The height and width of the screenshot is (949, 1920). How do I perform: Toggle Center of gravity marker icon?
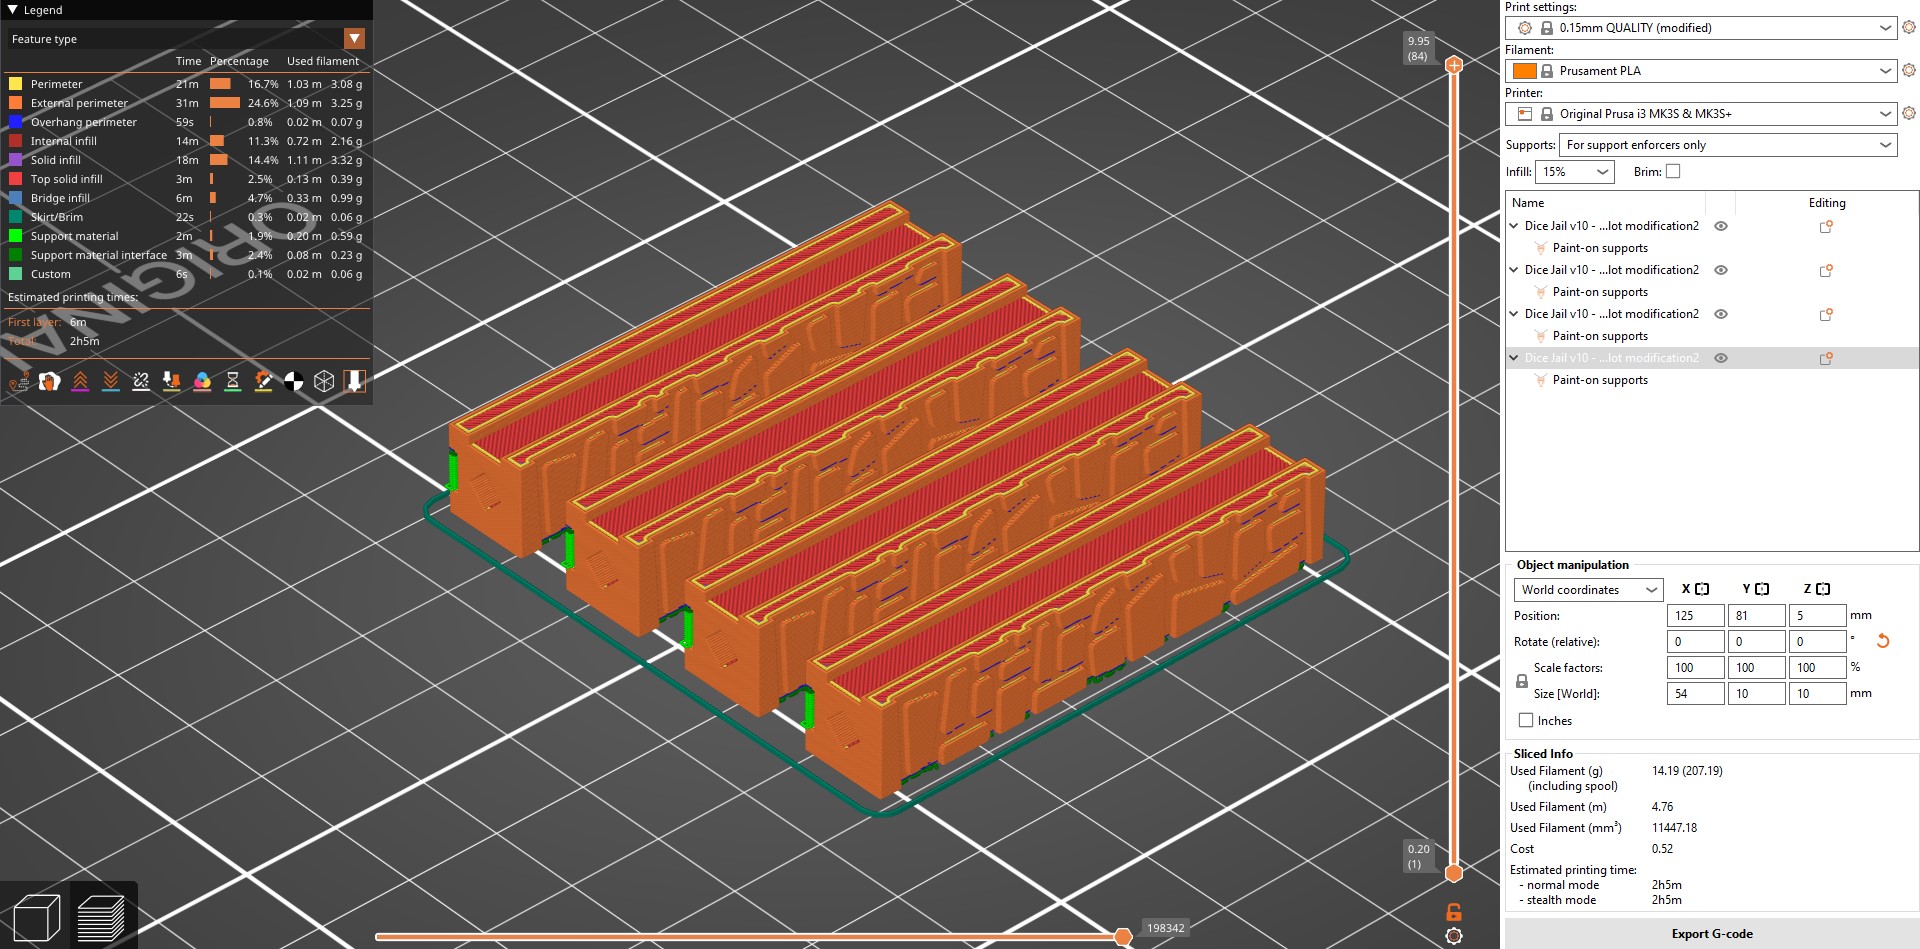[x=294, y=381]
